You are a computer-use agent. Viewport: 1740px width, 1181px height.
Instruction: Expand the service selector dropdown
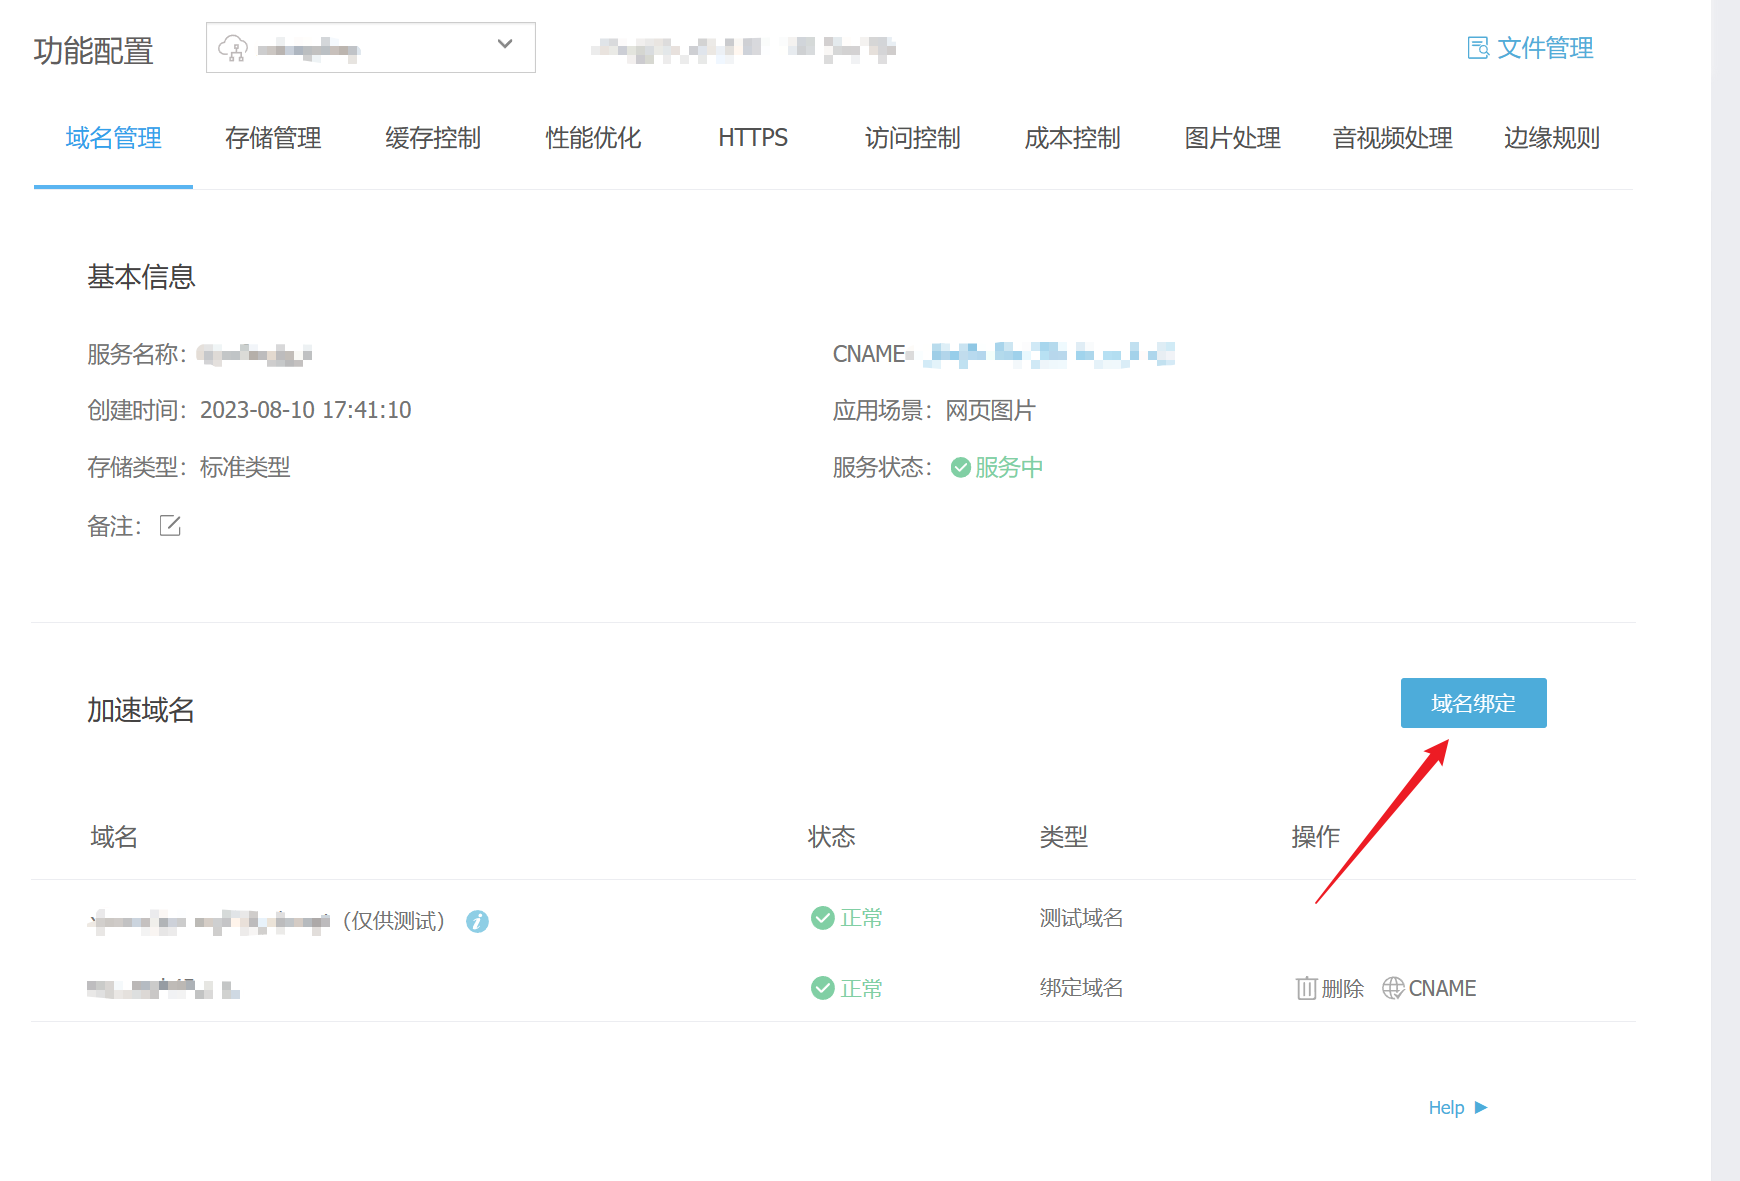coord(371,47)
